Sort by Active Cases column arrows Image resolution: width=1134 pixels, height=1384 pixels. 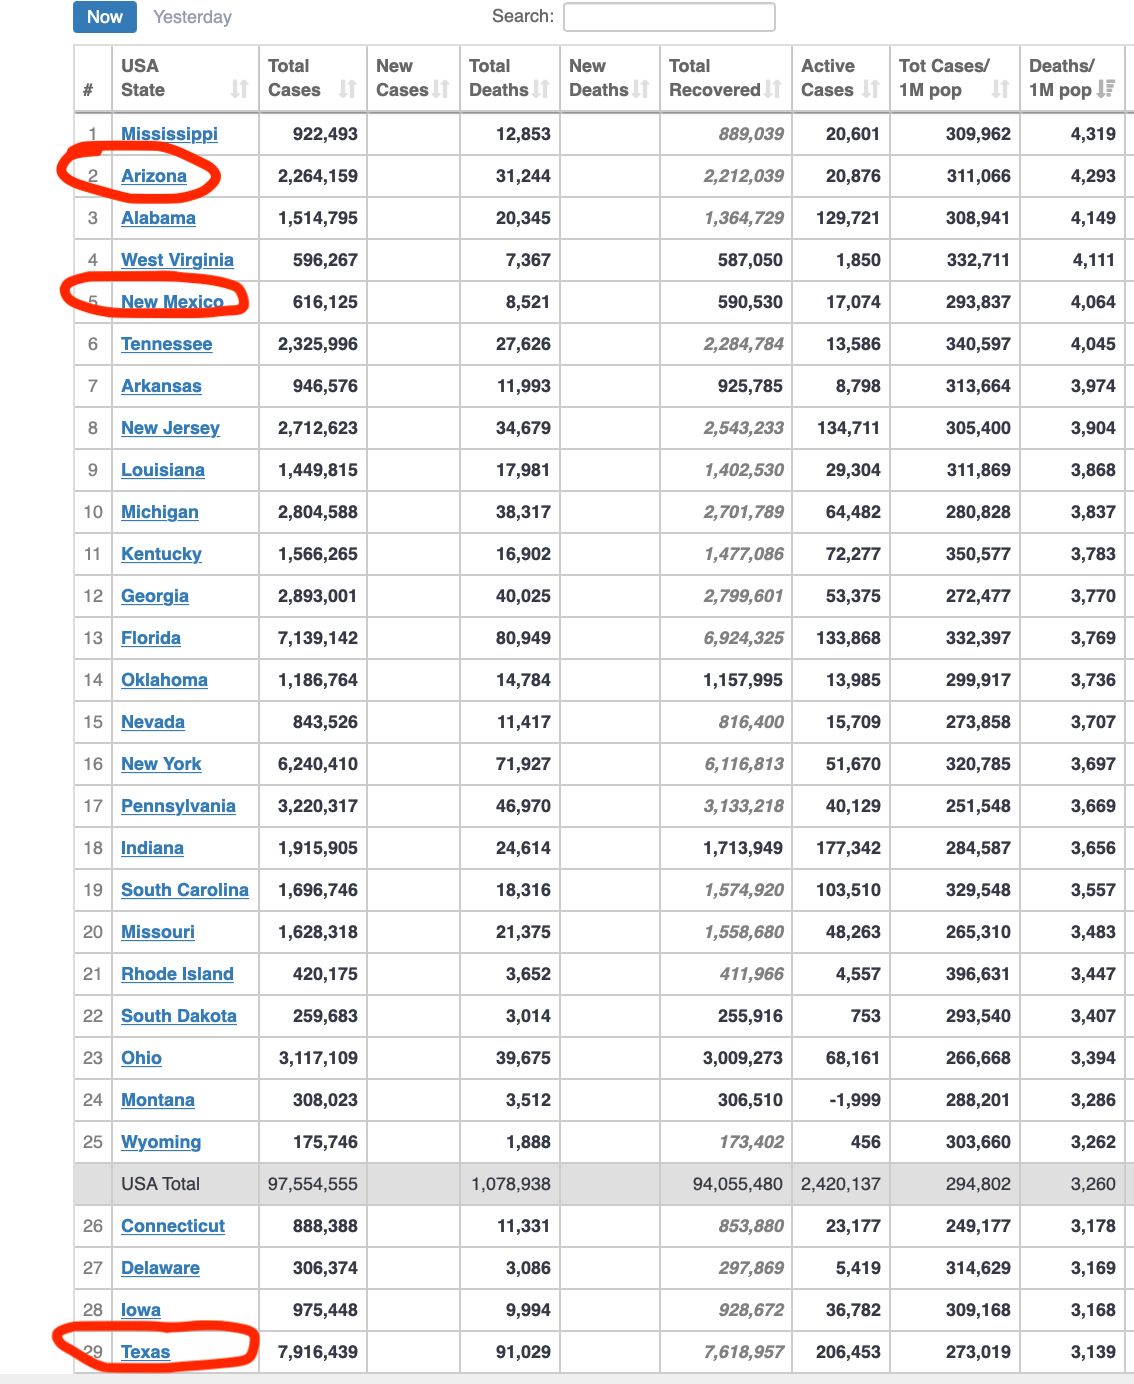(x=871, y=89)
